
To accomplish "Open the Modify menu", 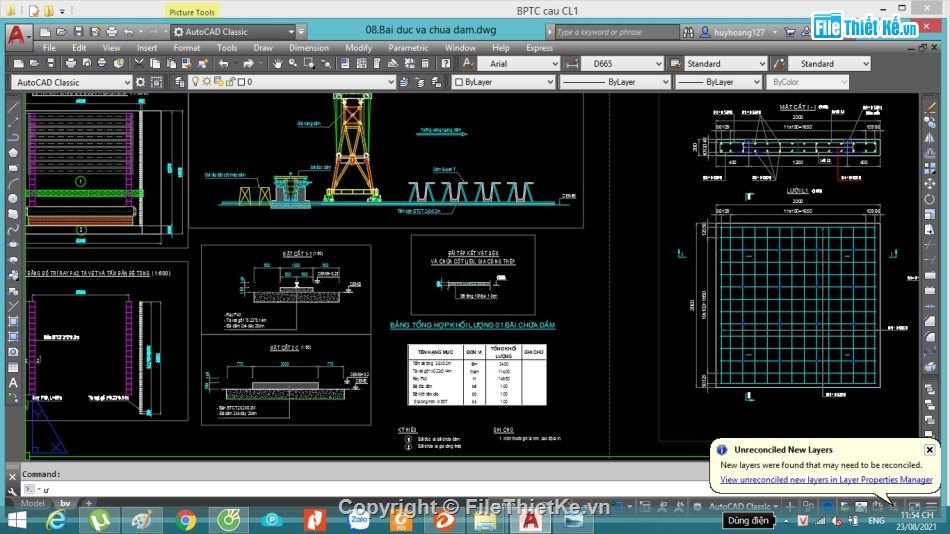I will tap(359, 47).
